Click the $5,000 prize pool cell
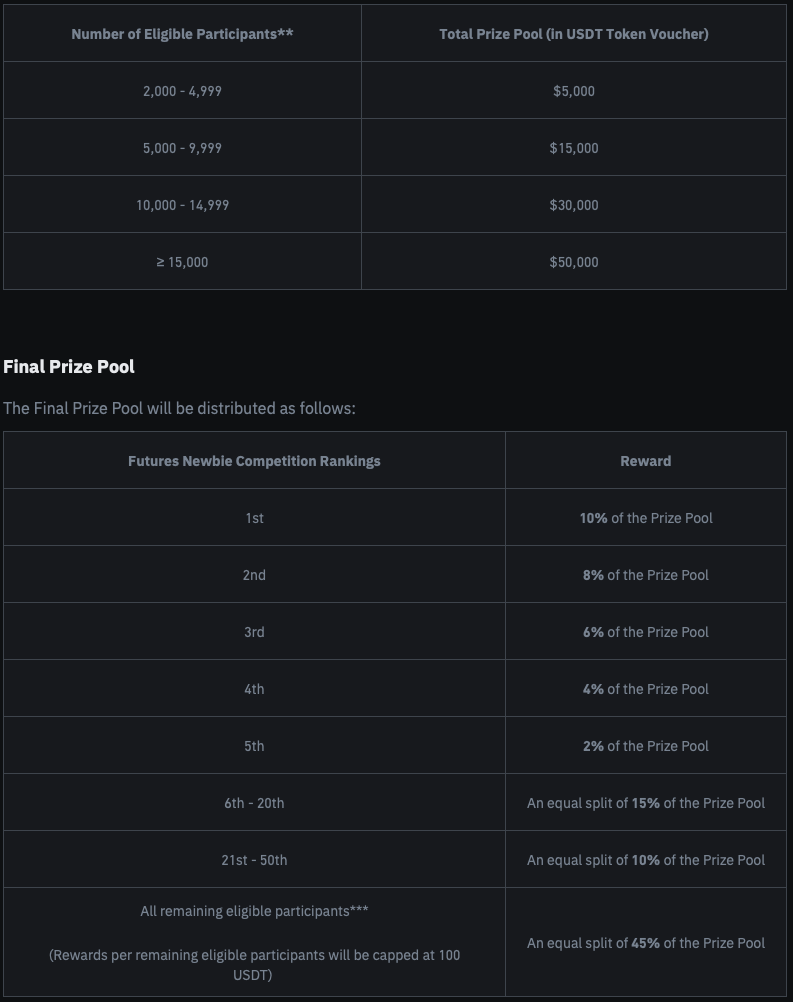The image size is (793, 1002). pyautogui.click(x=574, y=91)
